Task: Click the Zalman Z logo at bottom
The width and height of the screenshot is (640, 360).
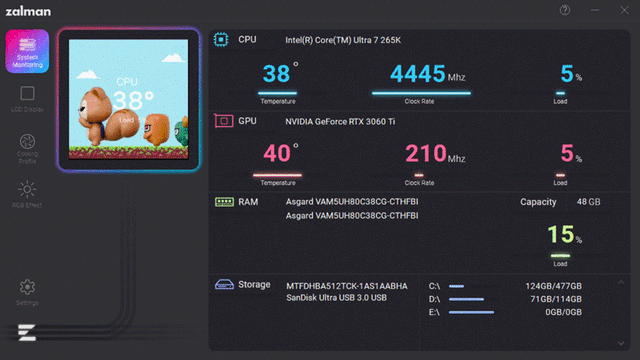Action: pyautogui.click(x=27, y=333)
